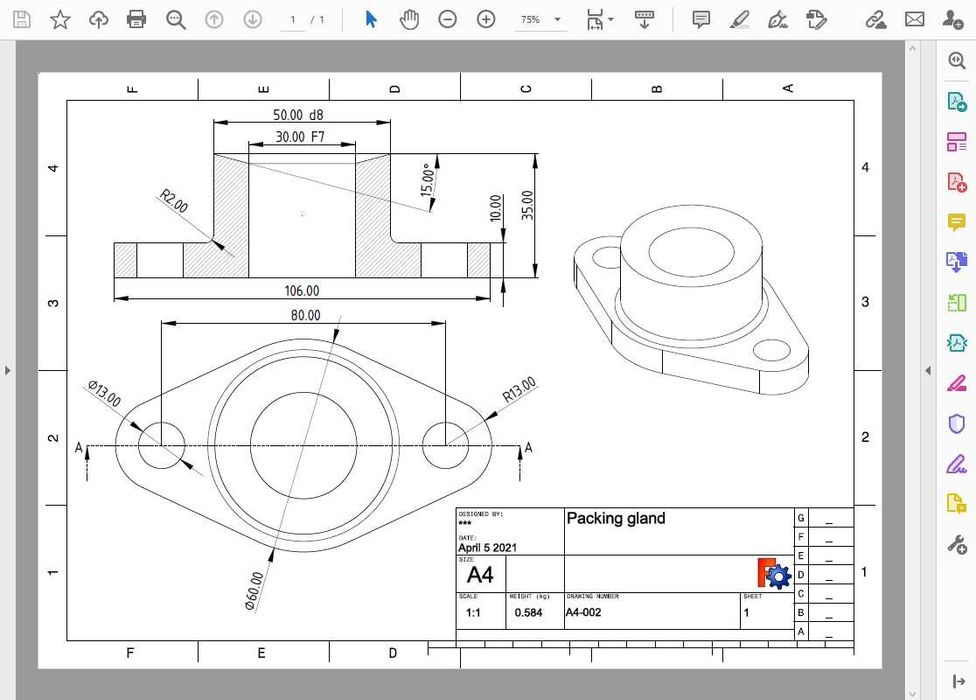This screenshot has width=976, height=700.
Task: Click the 35.00 height dimension
Action: (527, 205)
